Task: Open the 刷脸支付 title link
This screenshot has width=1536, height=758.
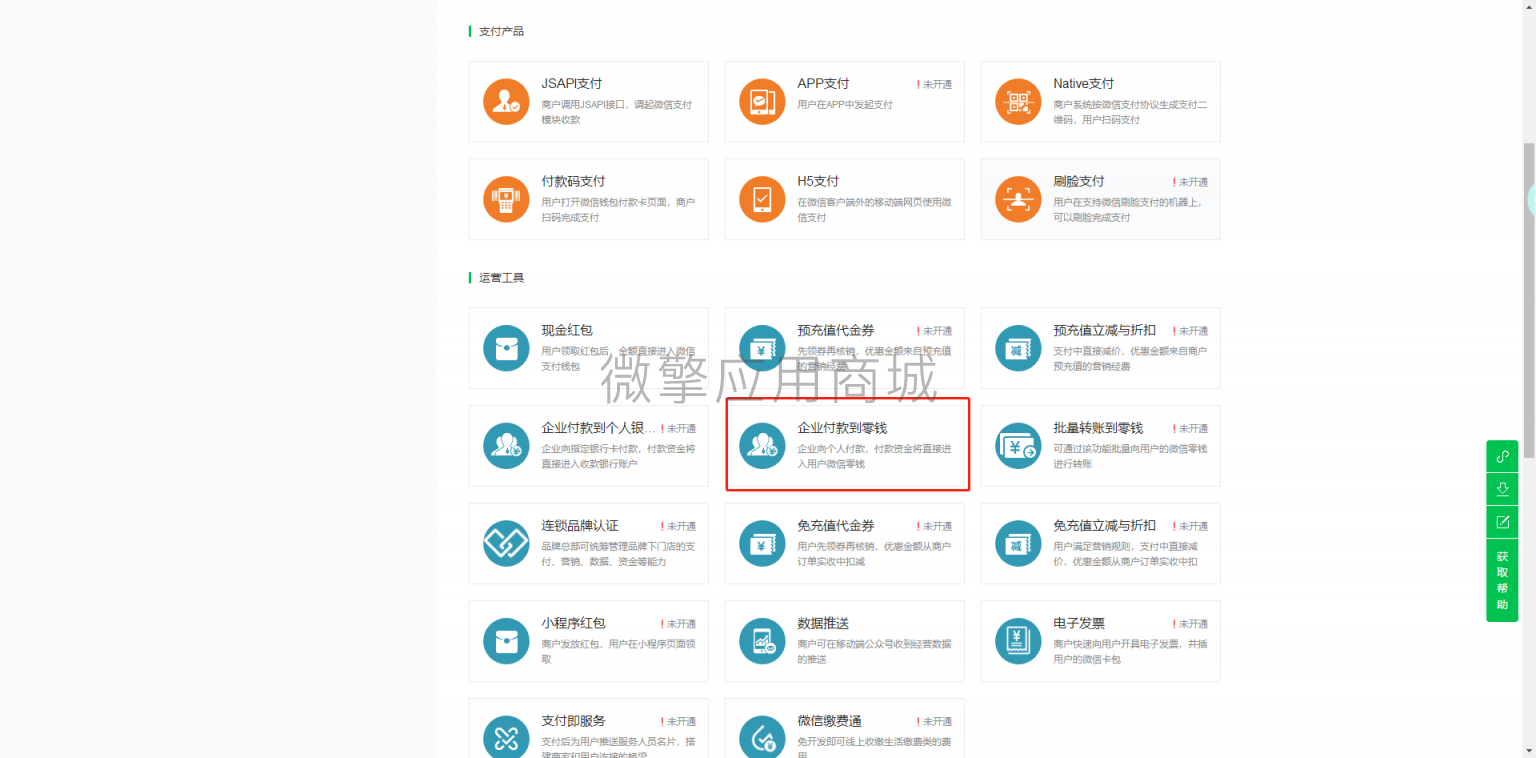Action: tap(1079, 181)
